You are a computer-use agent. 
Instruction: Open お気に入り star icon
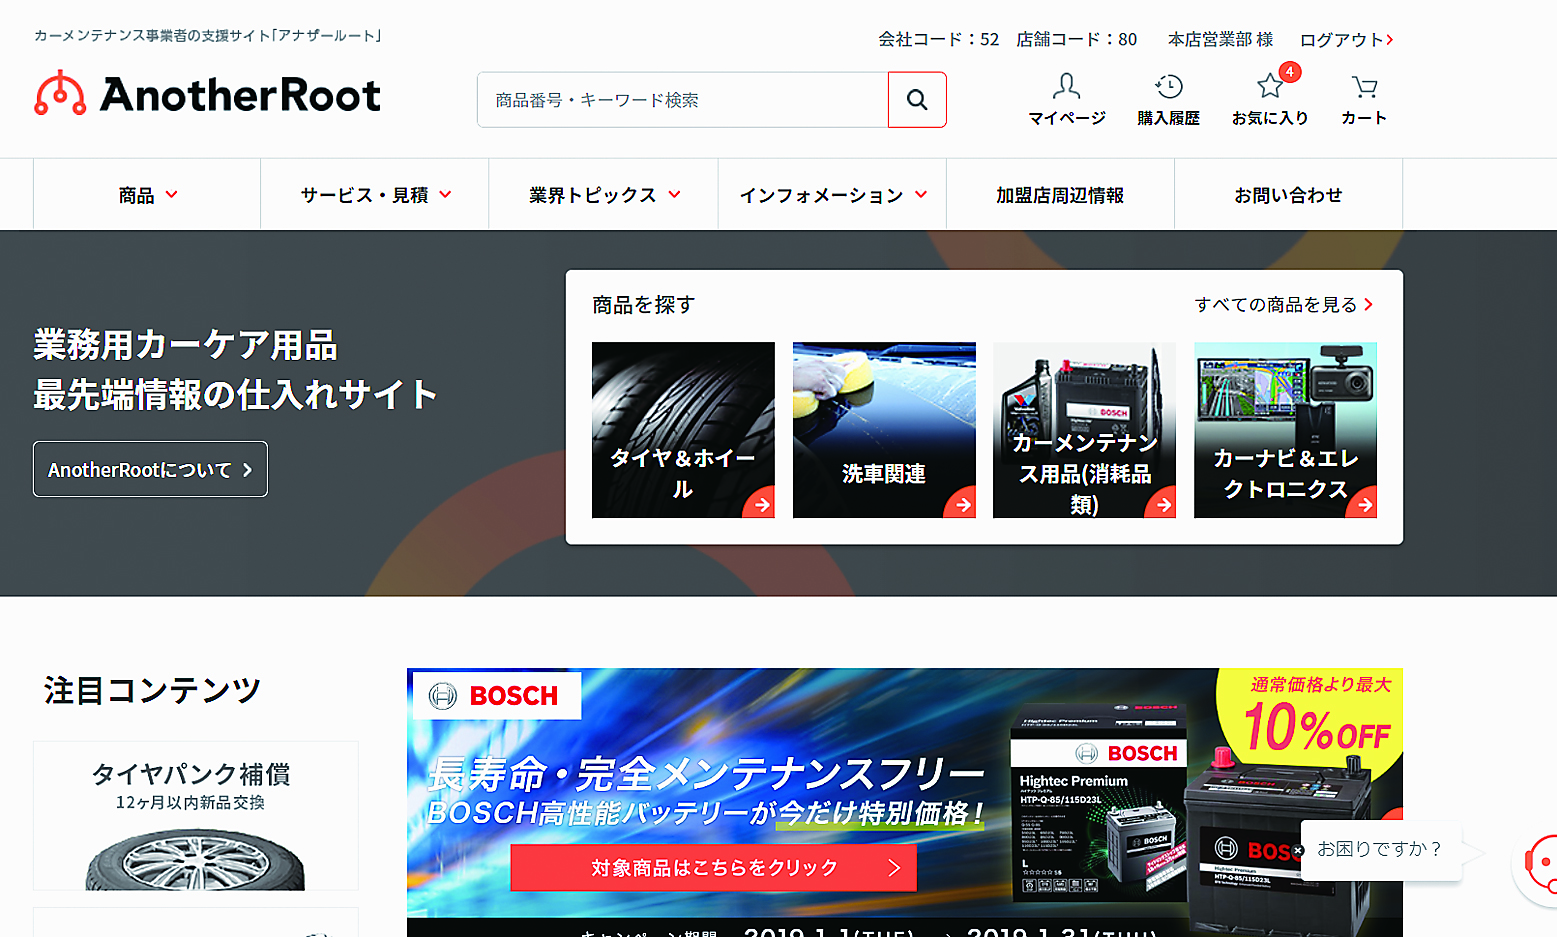pos(1269,86)
